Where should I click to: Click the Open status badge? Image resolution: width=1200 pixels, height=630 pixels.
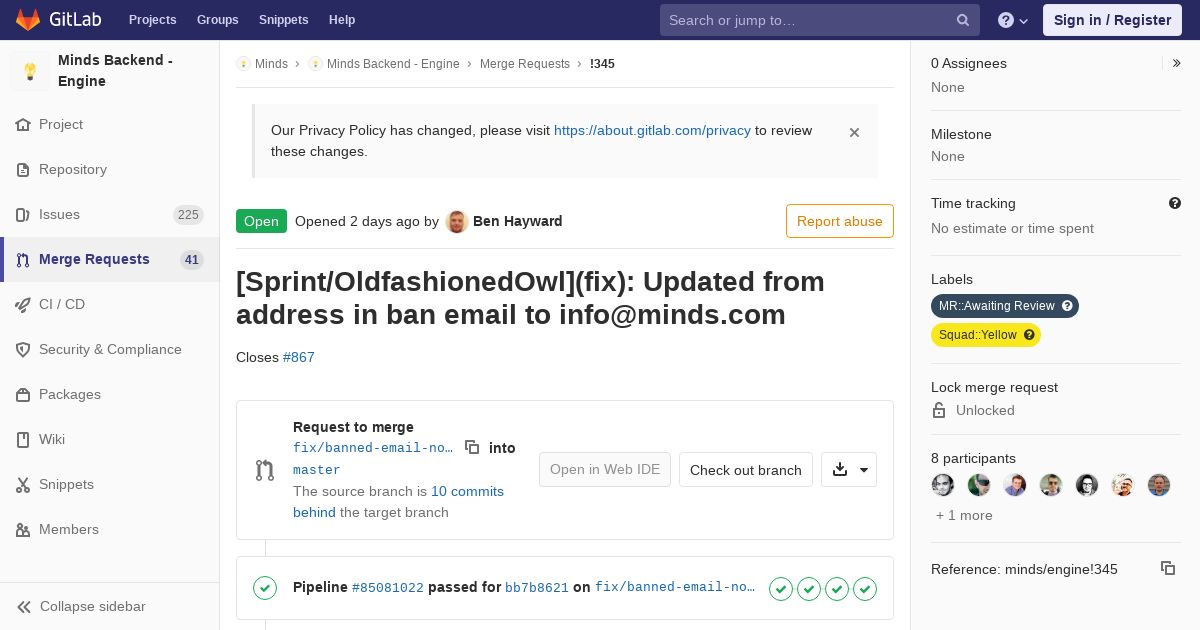tap(261, 221)
